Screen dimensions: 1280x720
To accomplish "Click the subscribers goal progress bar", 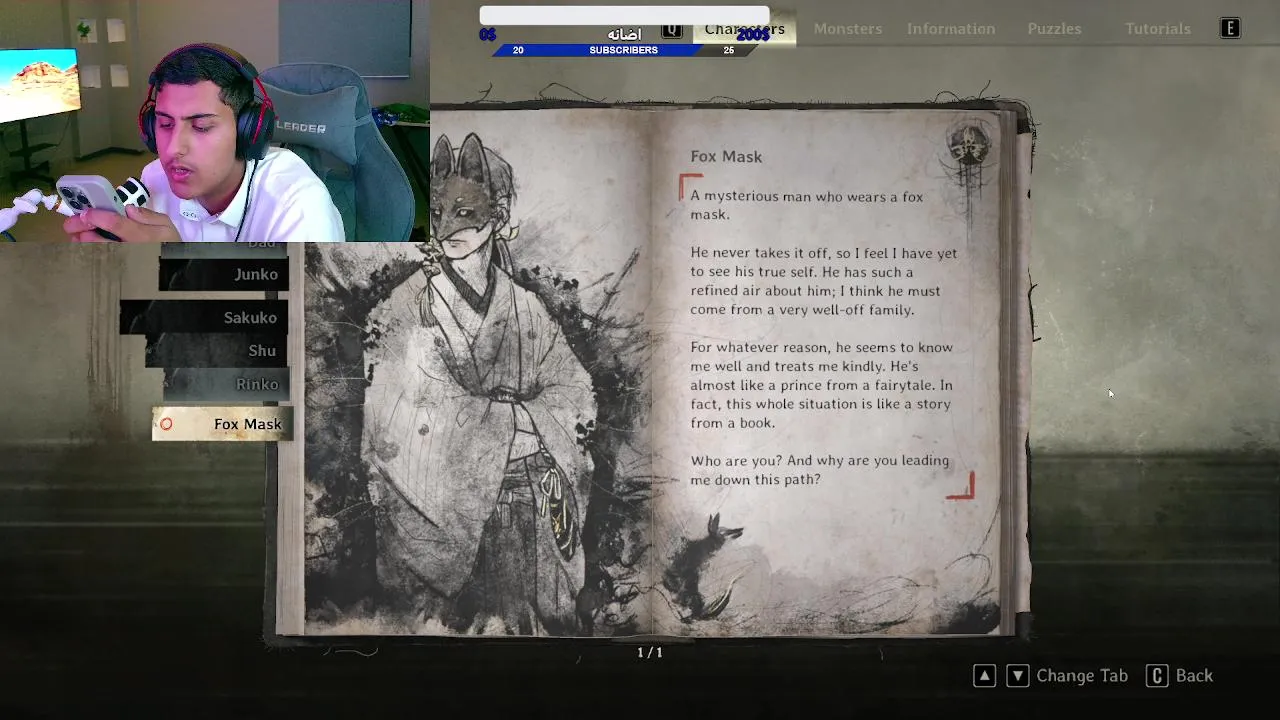I will click(624, 50).
